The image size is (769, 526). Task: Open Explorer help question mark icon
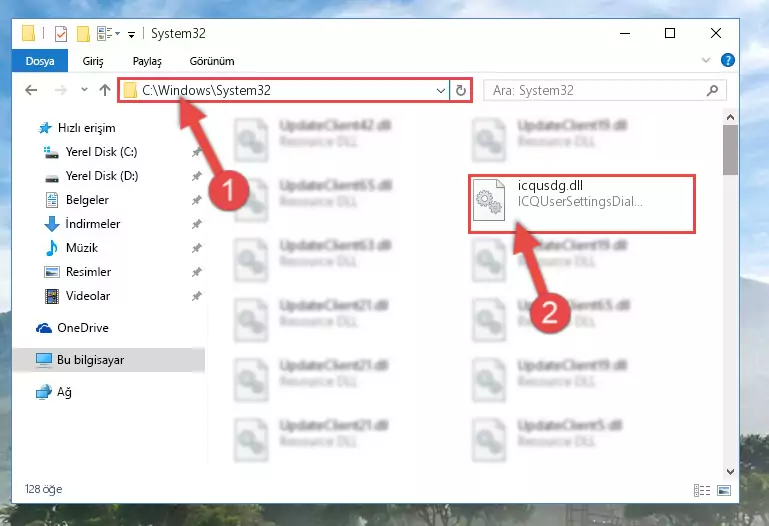728,60
